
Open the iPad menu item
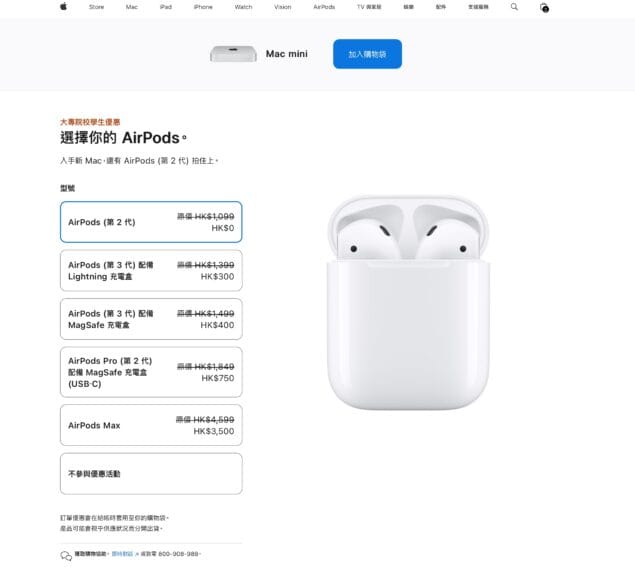click(x=166, y=7)
